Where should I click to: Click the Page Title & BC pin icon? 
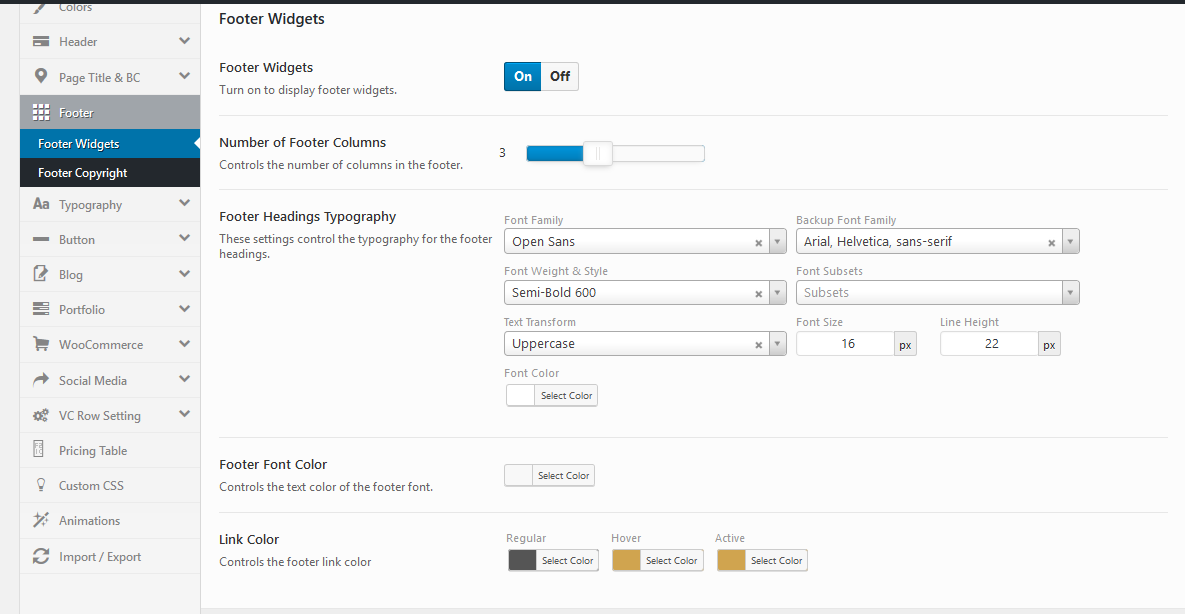click(41, 77)
